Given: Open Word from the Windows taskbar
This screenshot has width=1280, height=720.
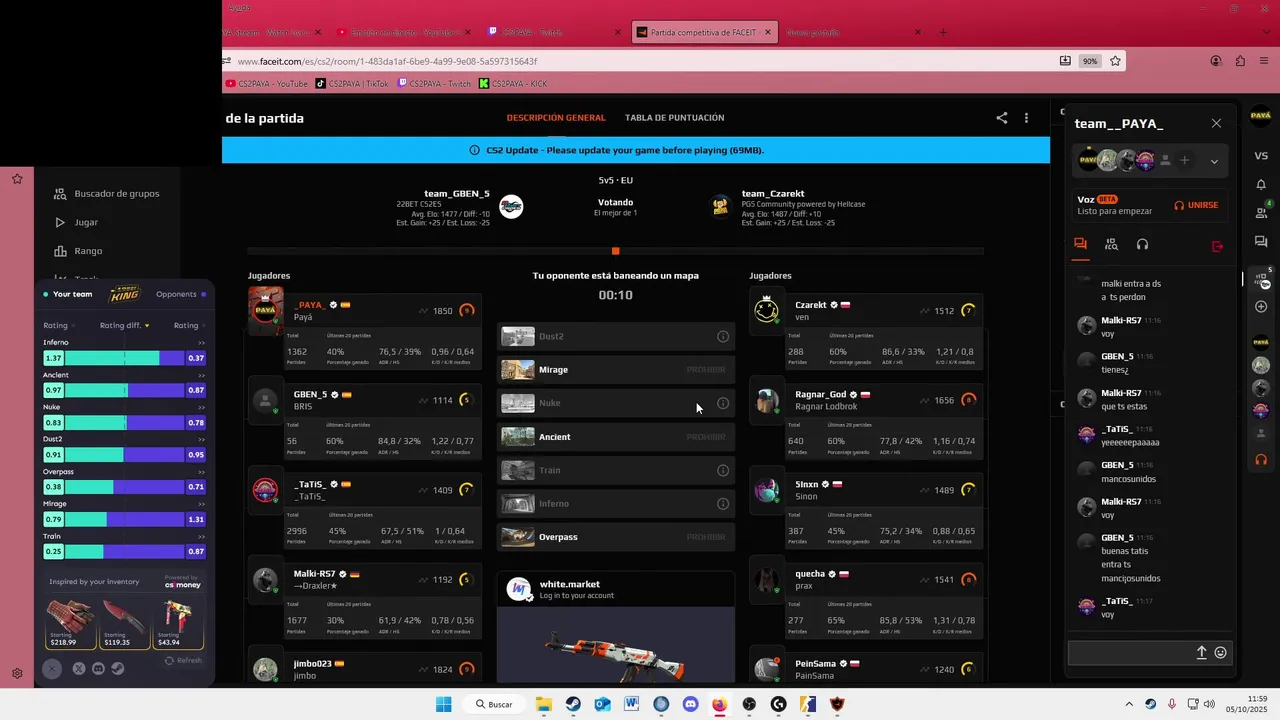Looking at the screenshot, I should click(632, 704).
